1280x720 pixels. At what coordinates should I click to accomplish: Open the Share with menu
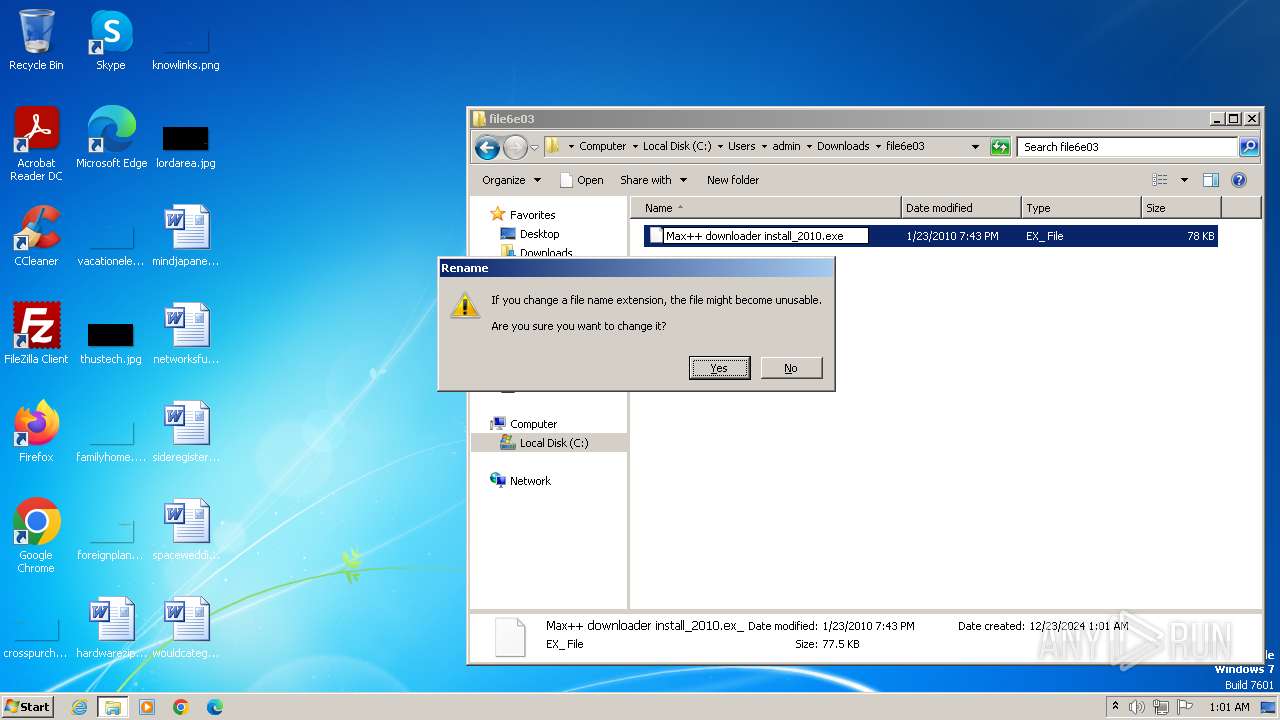tap(653, 180)
